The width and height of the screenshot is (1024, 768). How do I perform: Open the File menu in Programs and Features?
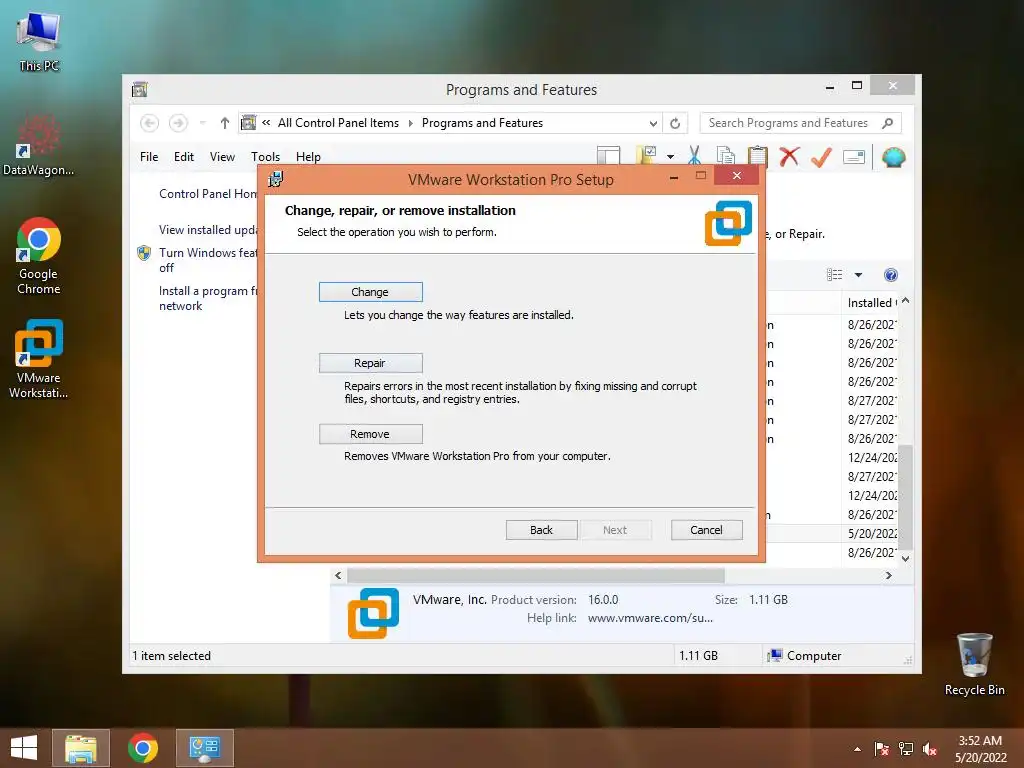(149, 157)
